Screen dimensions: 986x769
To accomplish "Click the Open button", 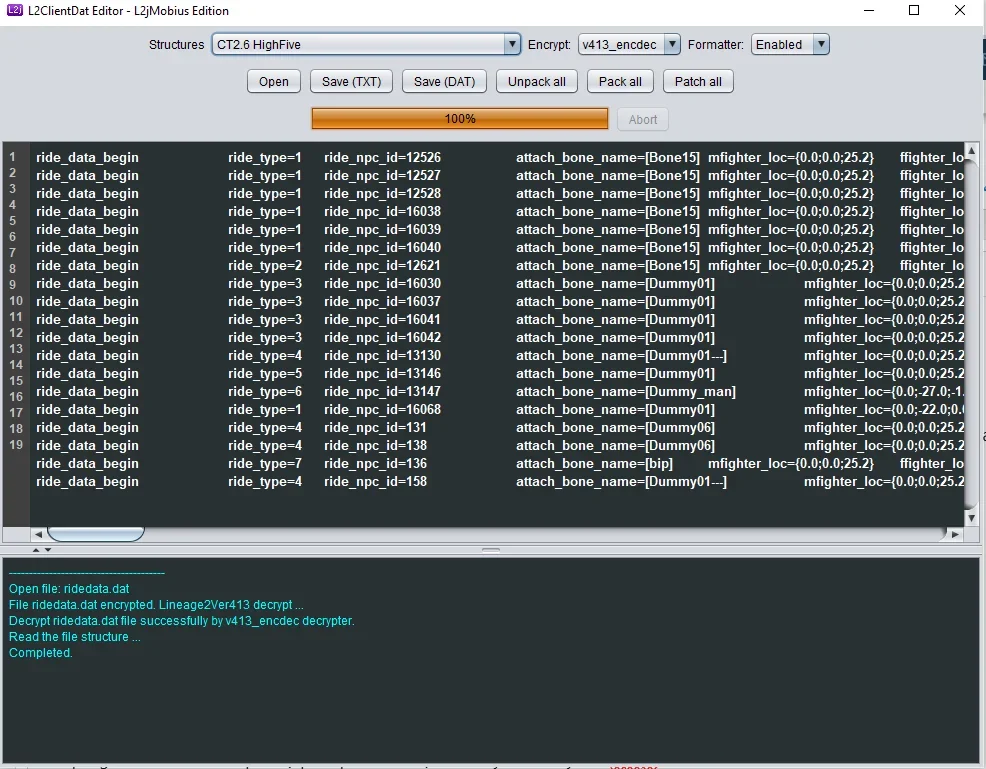I will tap(274, 82).
